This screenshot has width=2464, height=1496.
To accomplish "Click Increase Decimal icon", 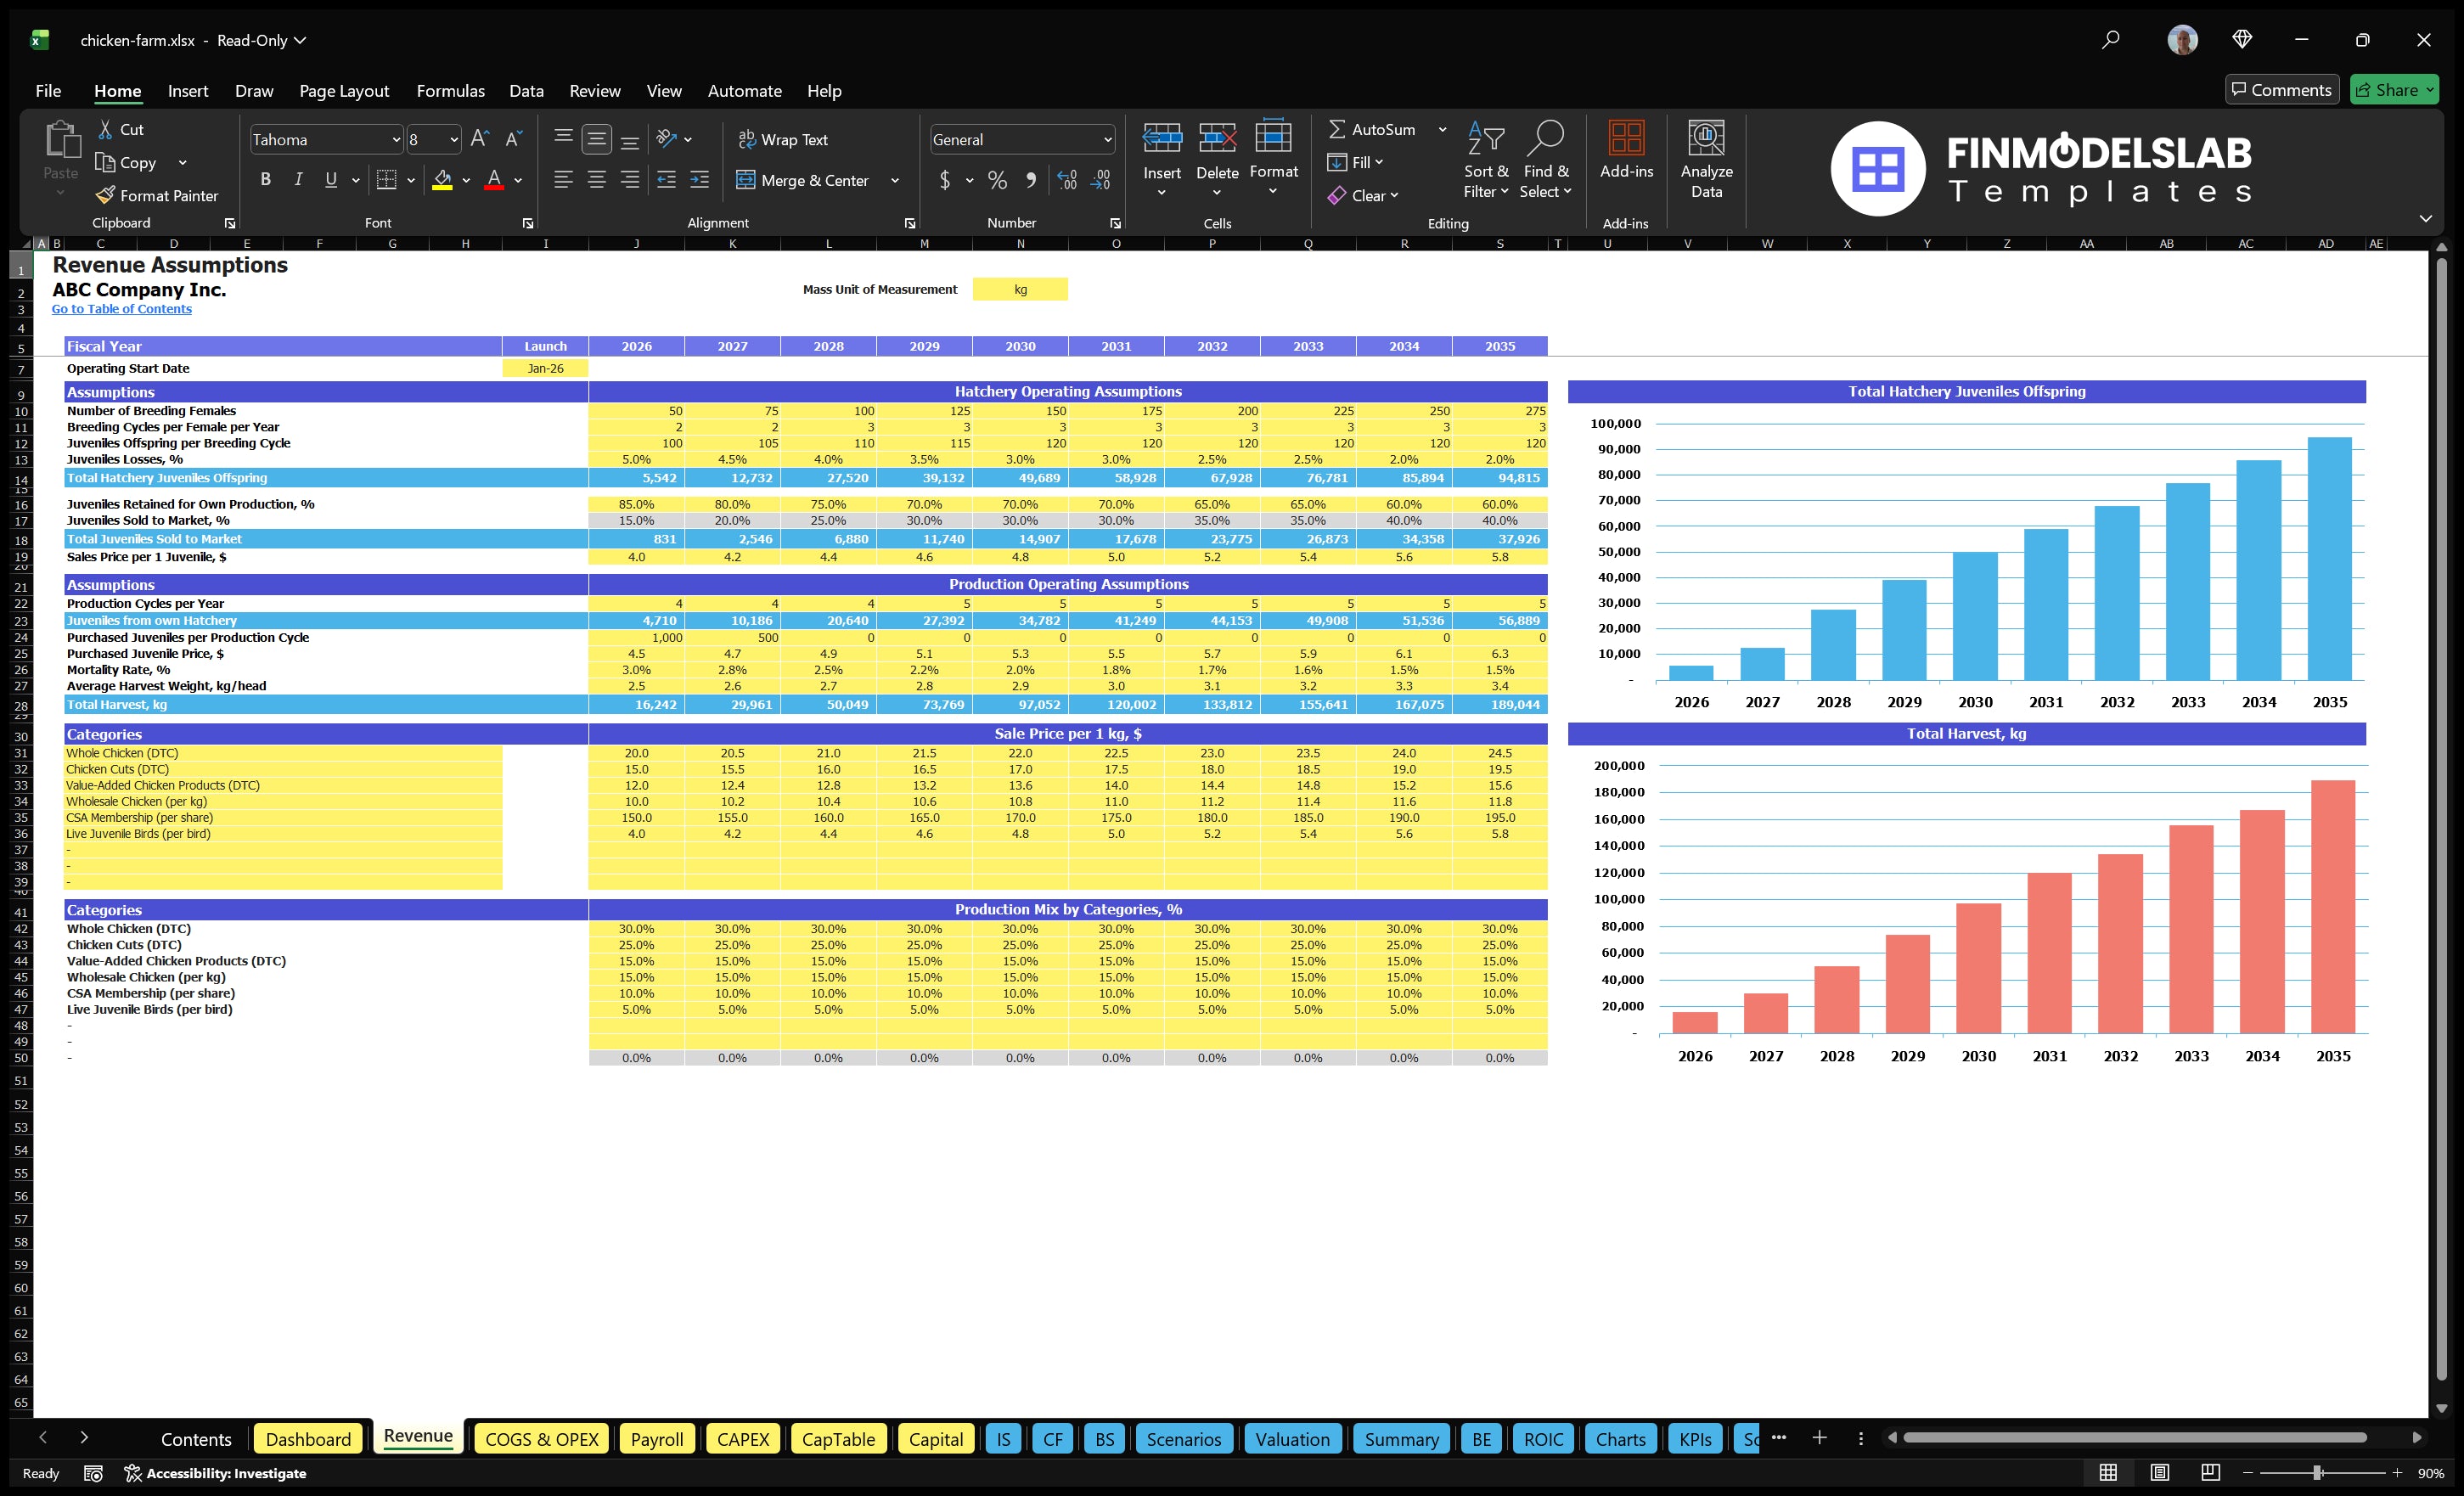I will click(x=1067, y=180).
